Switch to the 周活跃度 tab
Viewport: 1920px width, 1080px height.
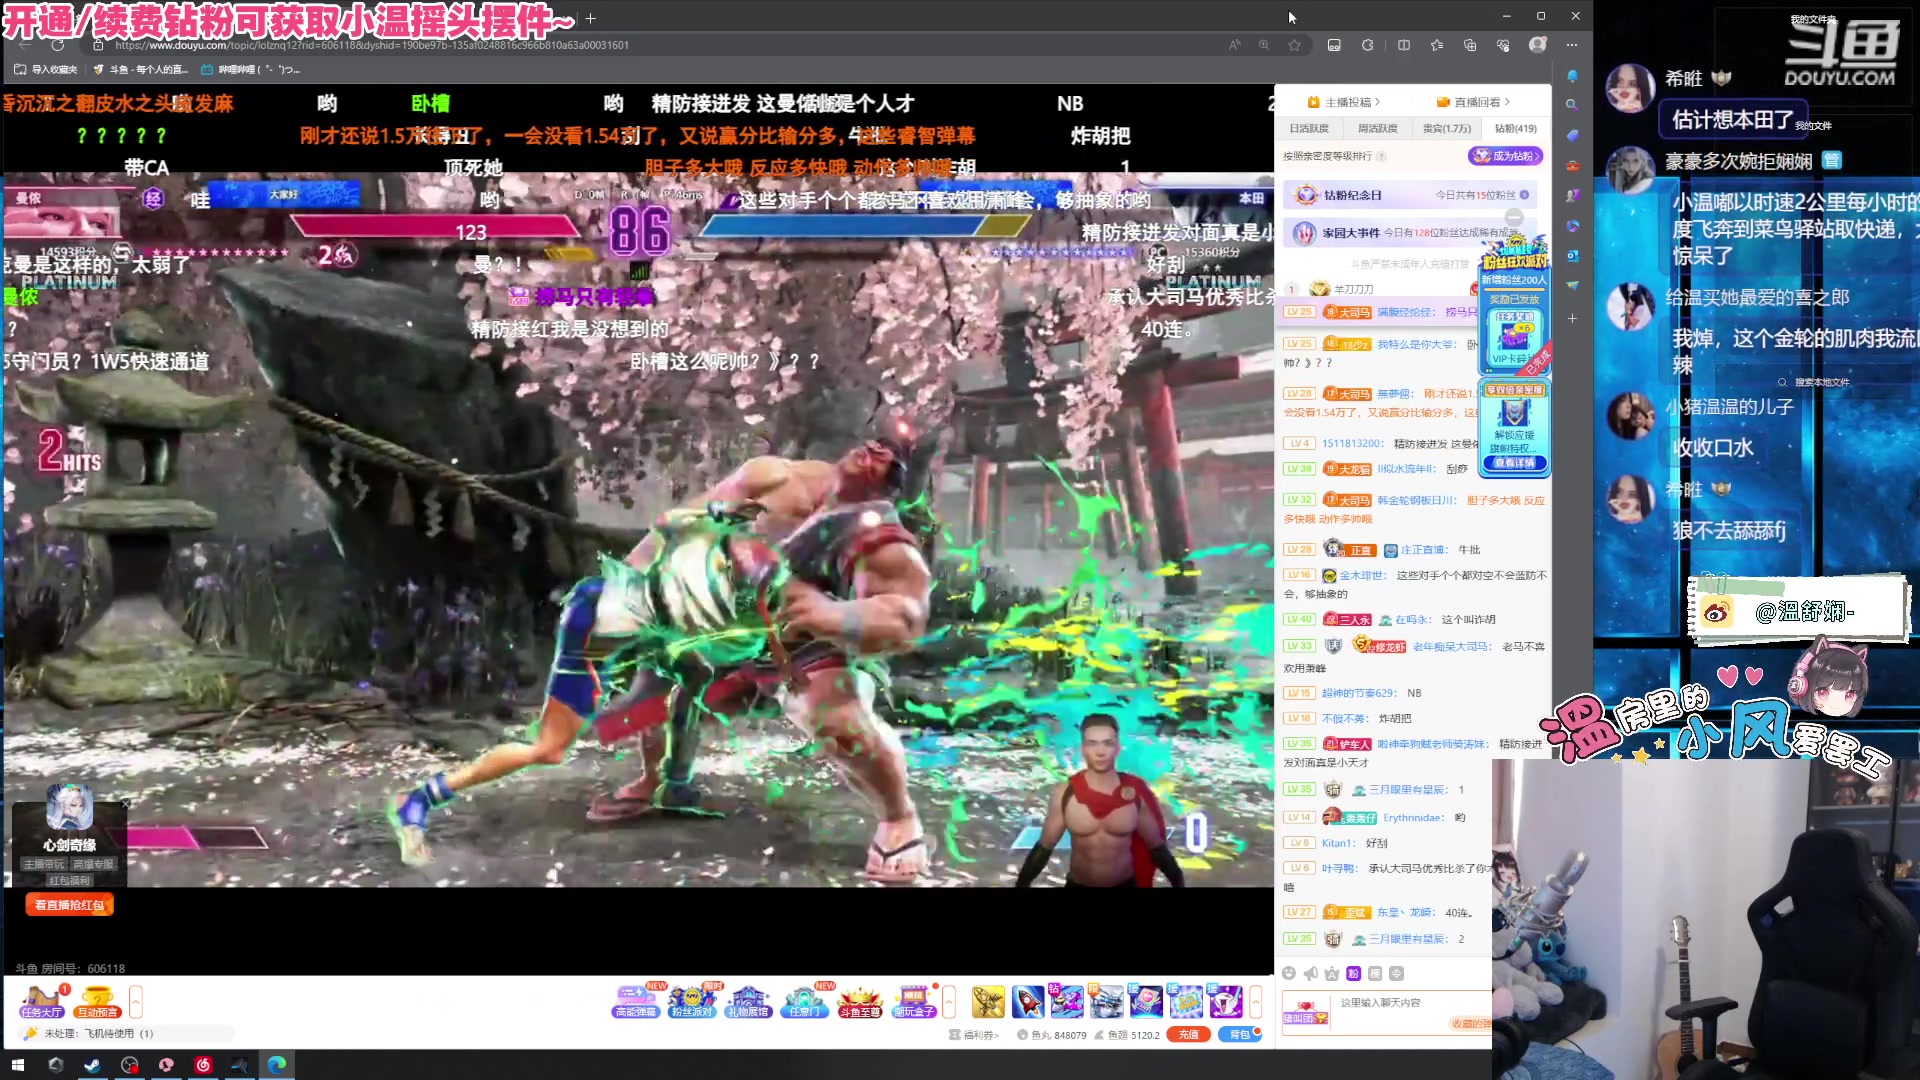1378,128
